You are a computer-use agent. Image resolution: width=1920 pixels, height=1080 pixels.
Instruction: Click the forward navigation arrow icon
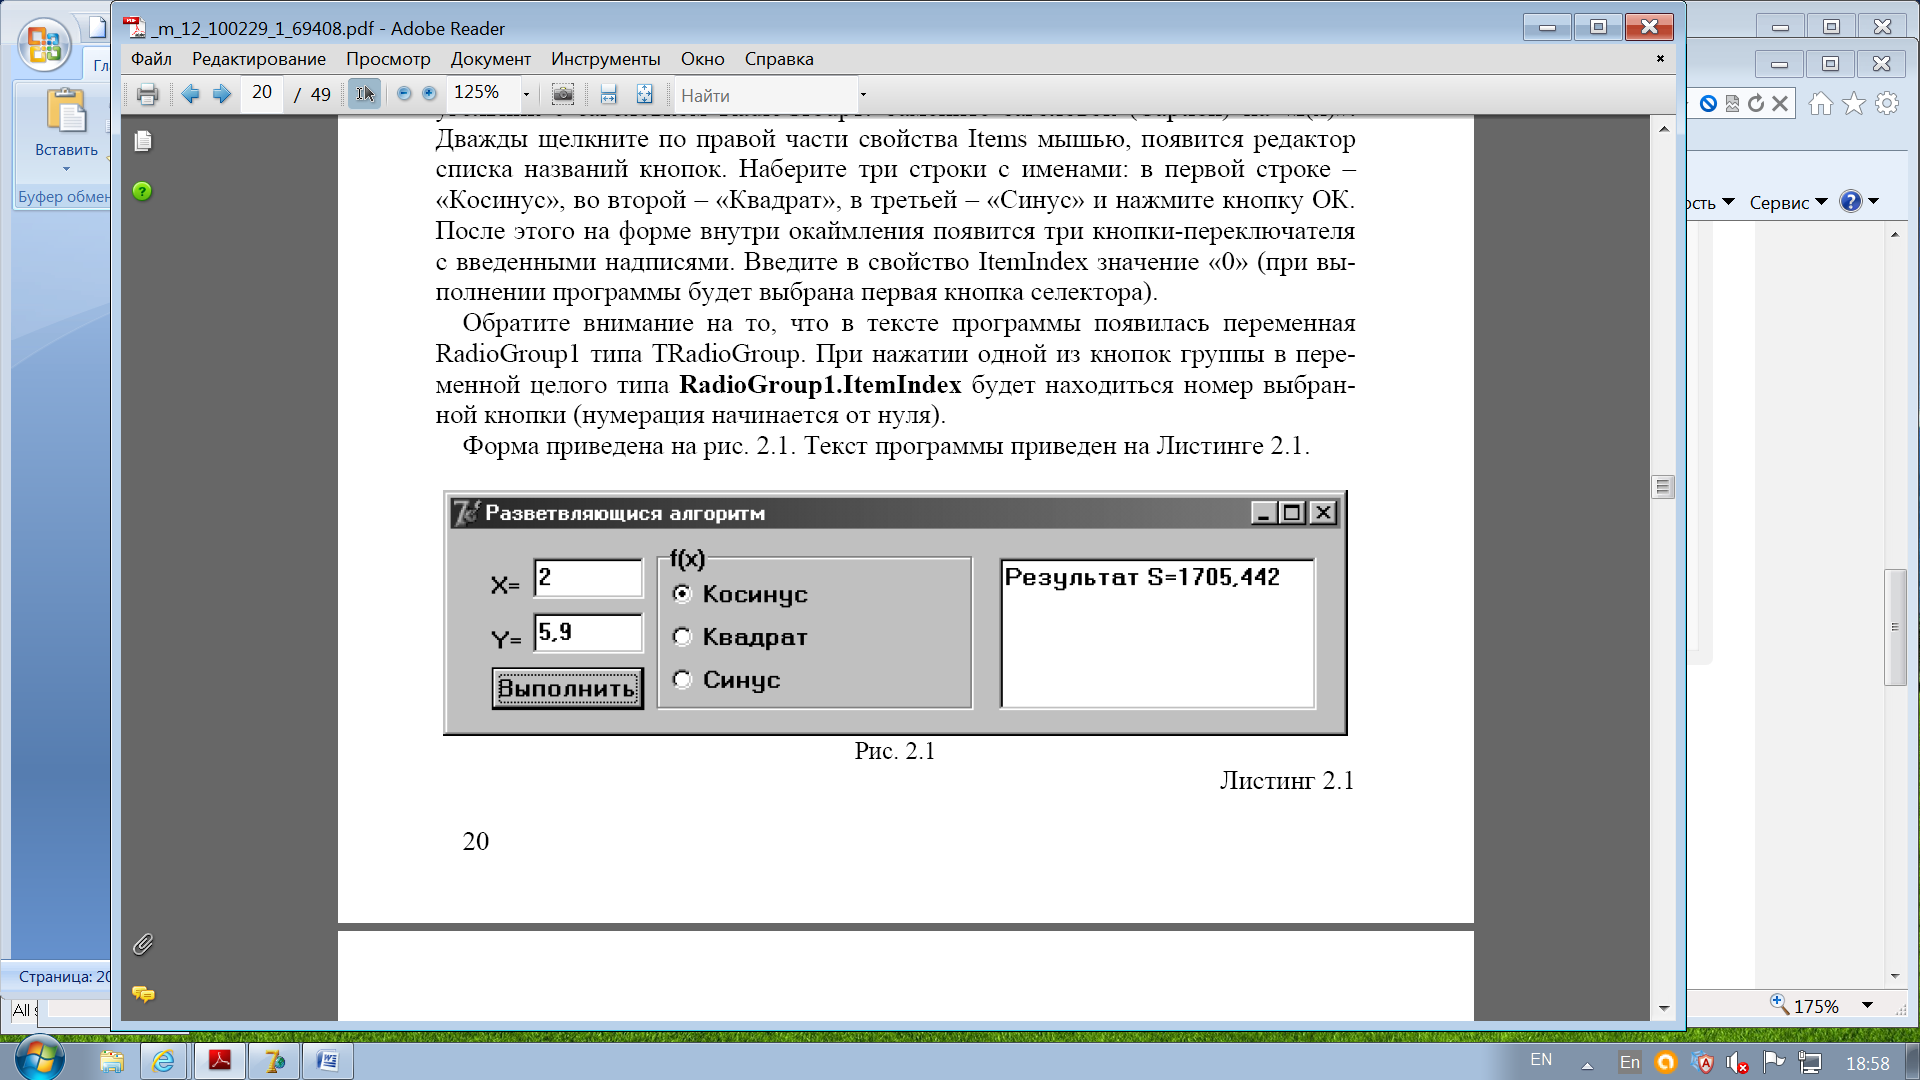(x=222, y=94)
